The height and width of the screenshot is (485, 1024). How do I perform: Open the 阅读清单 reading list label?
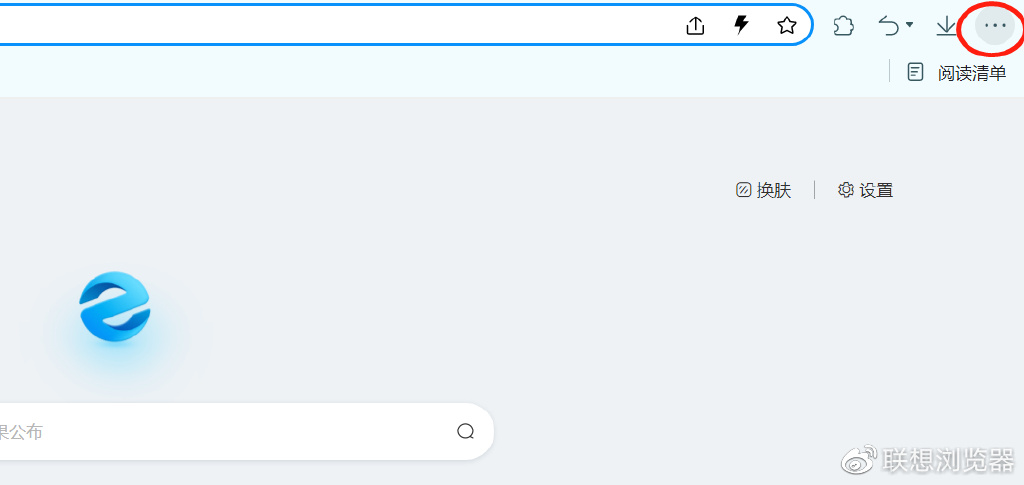972,72
